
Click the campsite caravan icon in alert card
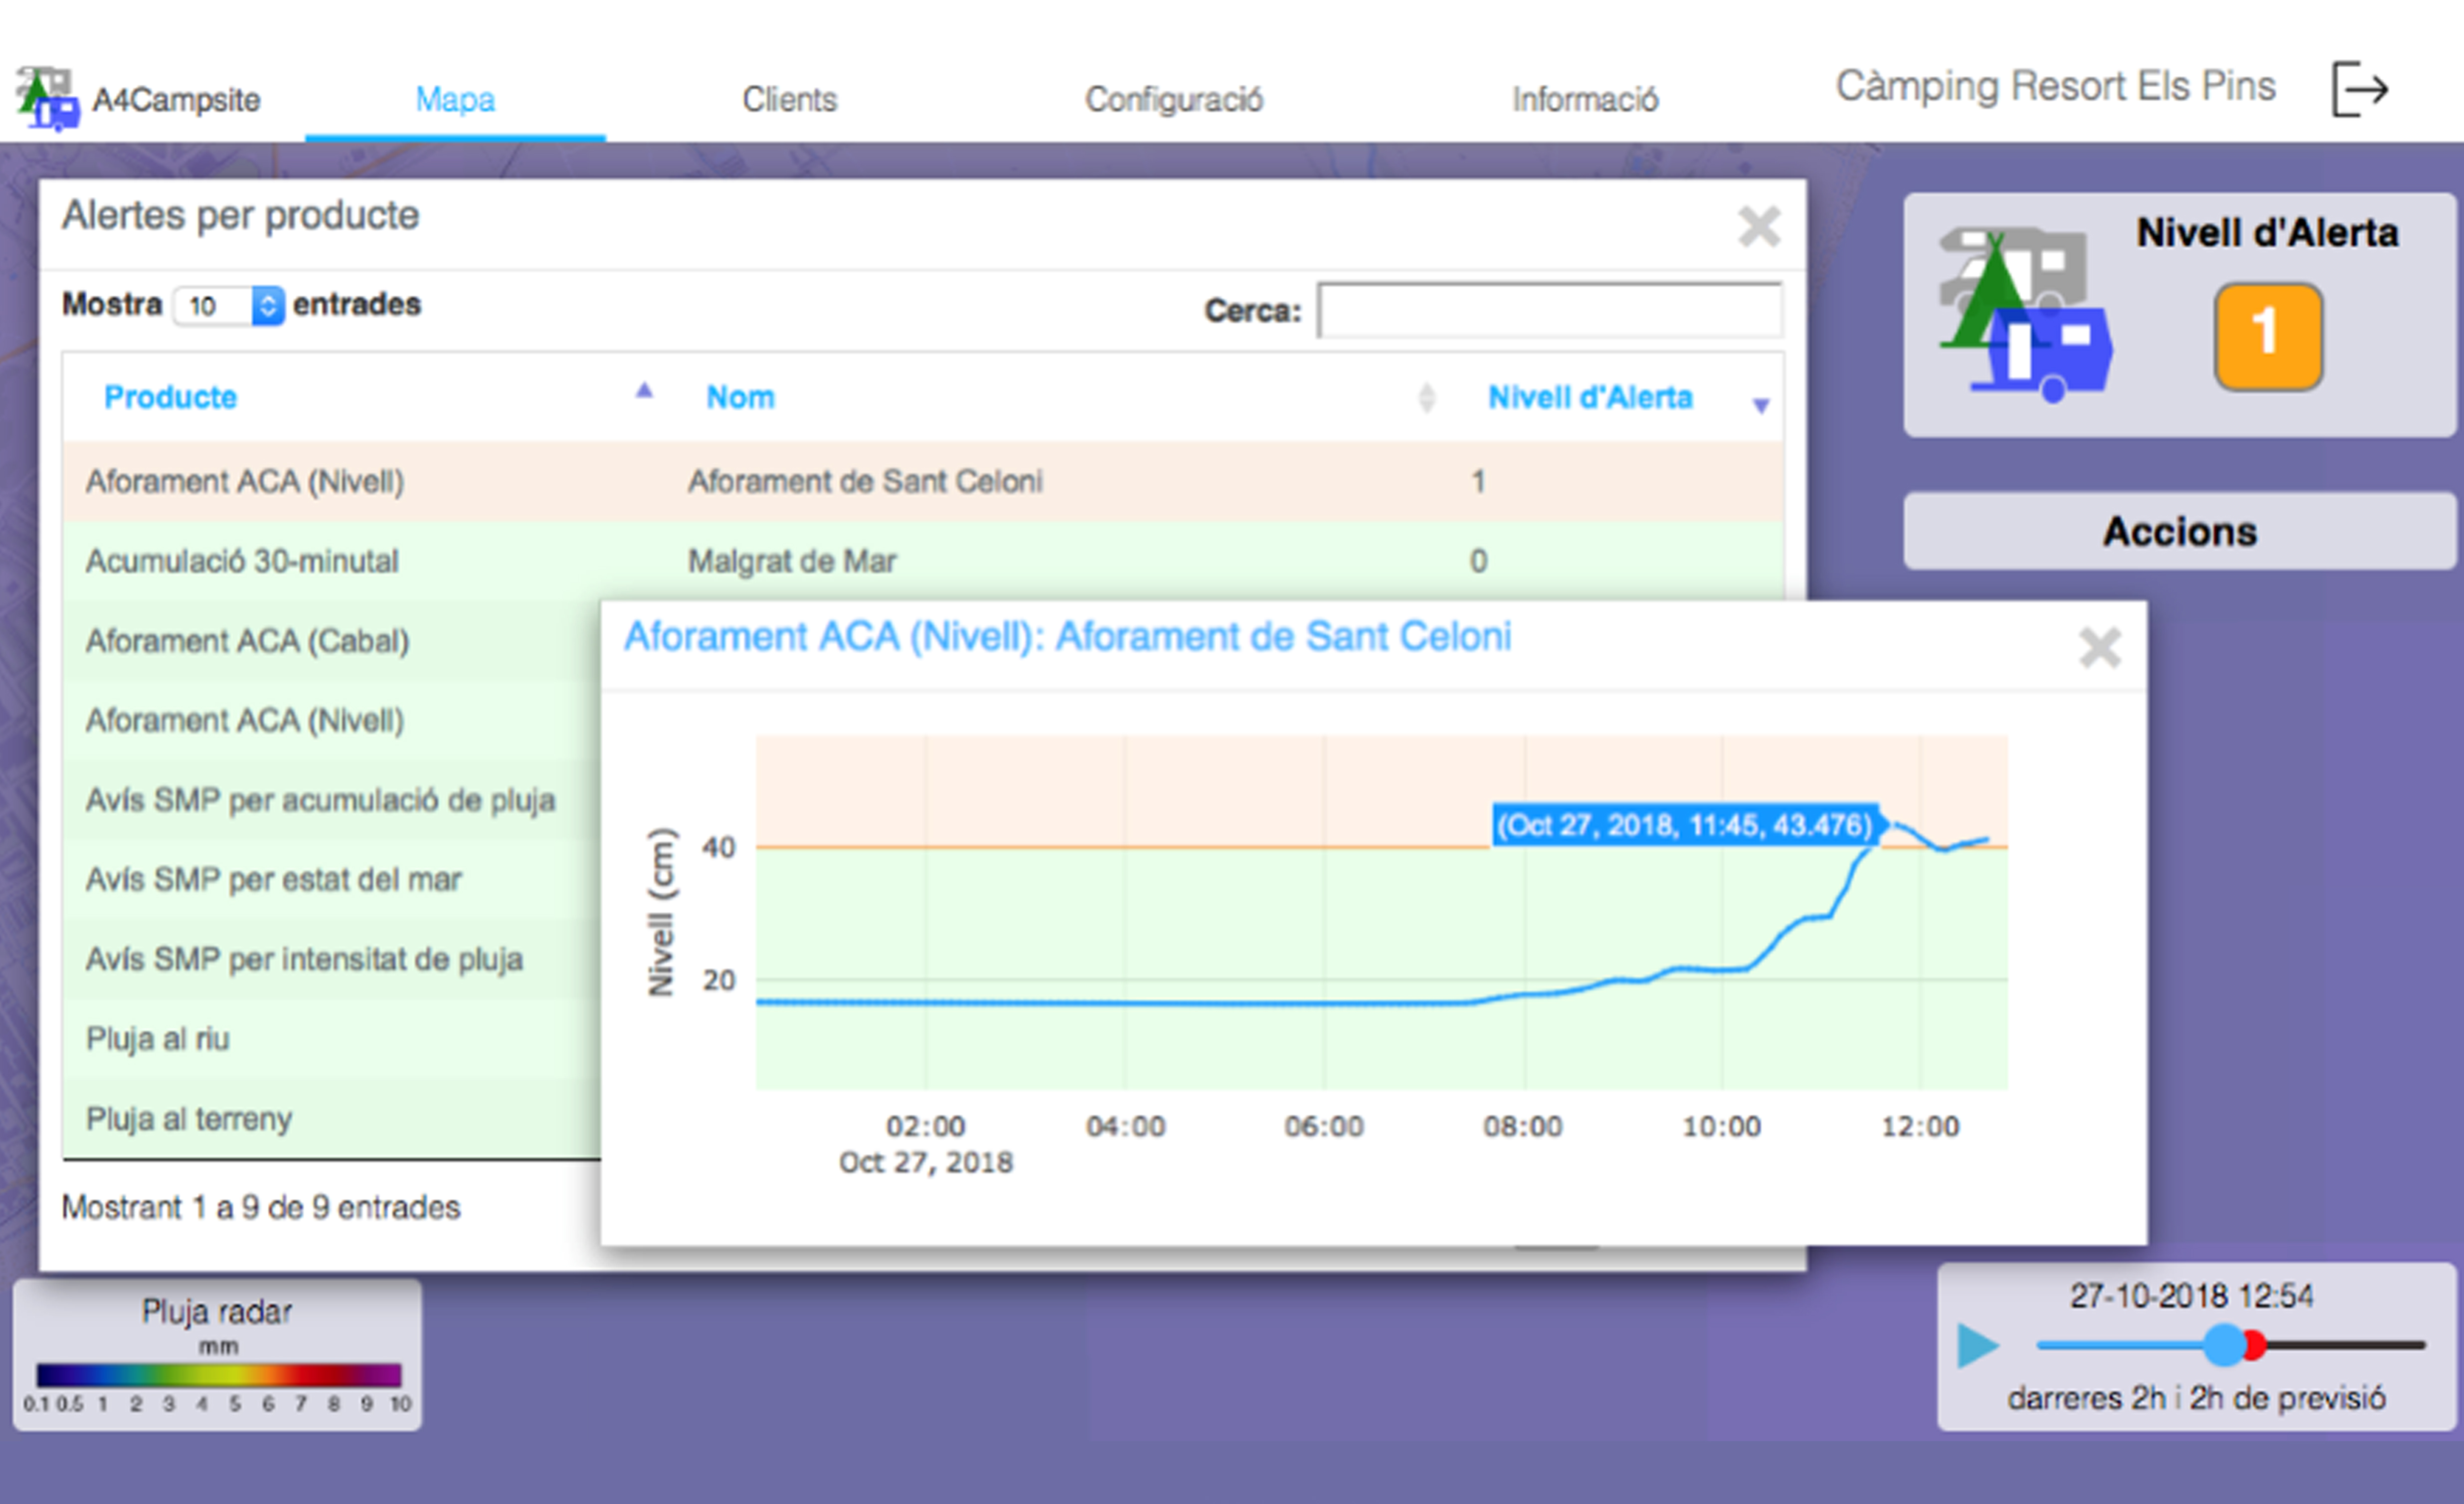[2026, 316]
